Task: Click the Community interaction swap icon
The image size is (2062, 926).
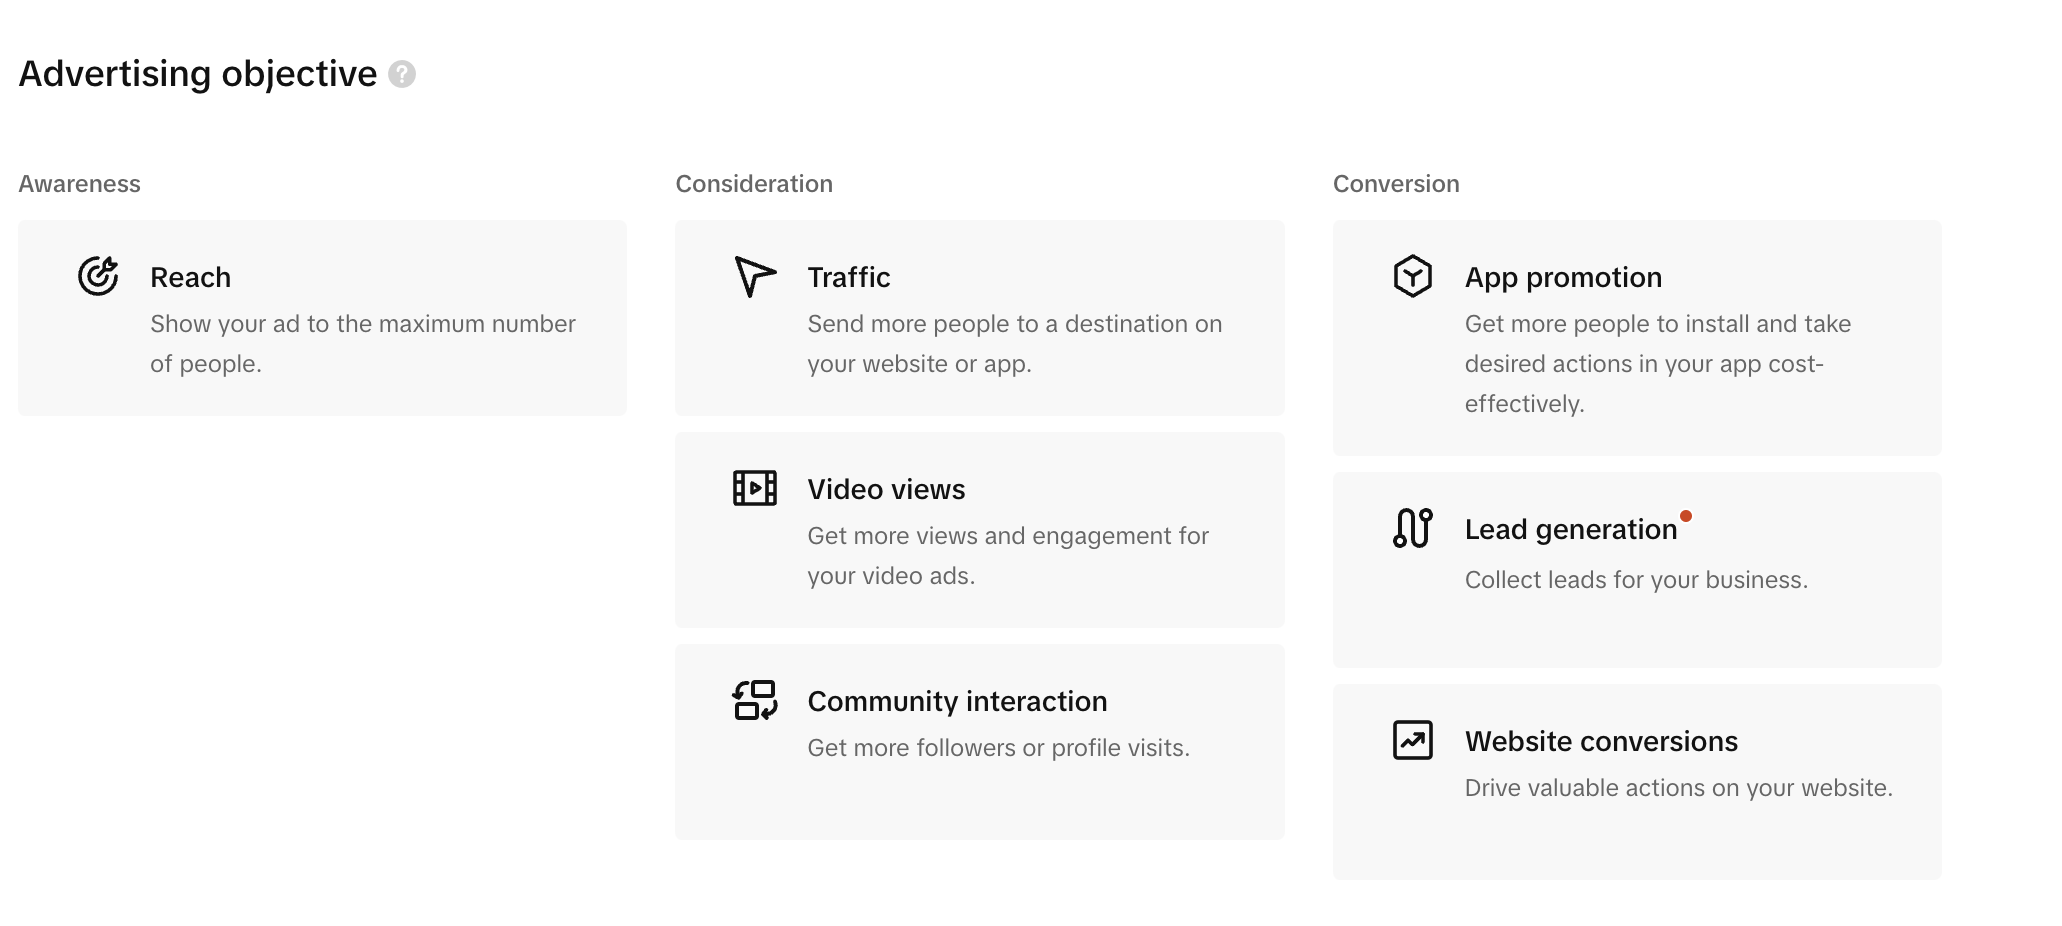Action: pos(755,700)
